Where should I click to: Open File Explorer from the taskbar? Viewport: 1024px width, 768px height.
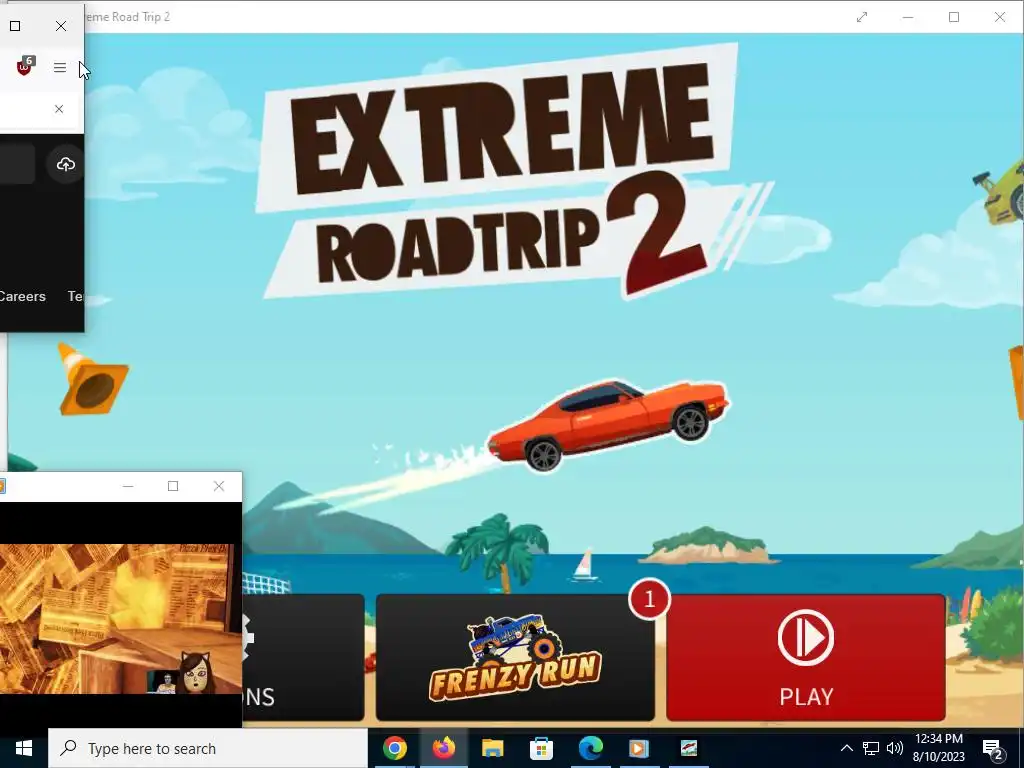[x=492, y=748]
